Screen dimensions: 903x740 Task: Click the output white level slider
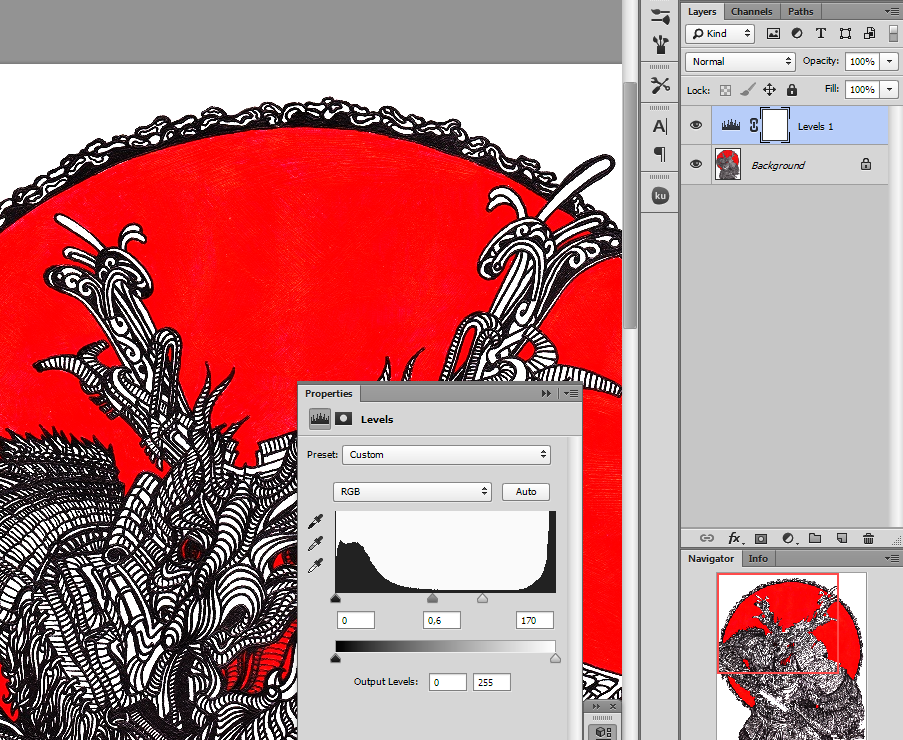coord(555,658)
